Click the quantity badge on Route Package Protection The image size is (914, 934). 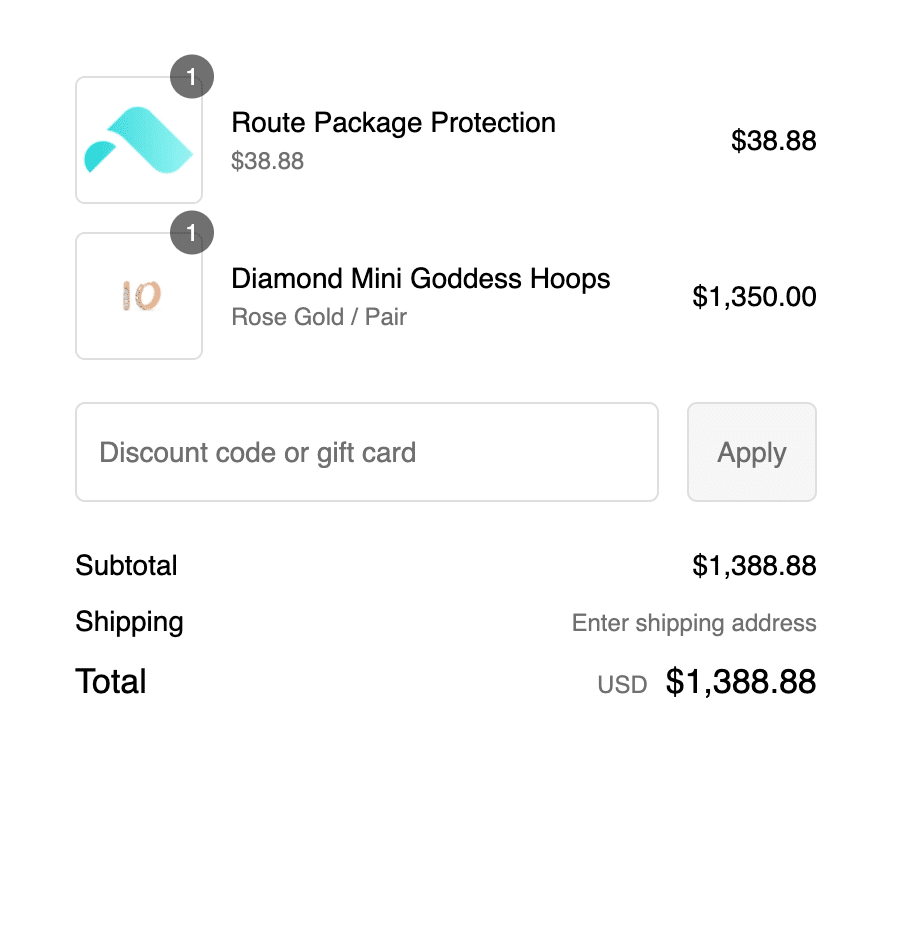(x=192, y=76)
